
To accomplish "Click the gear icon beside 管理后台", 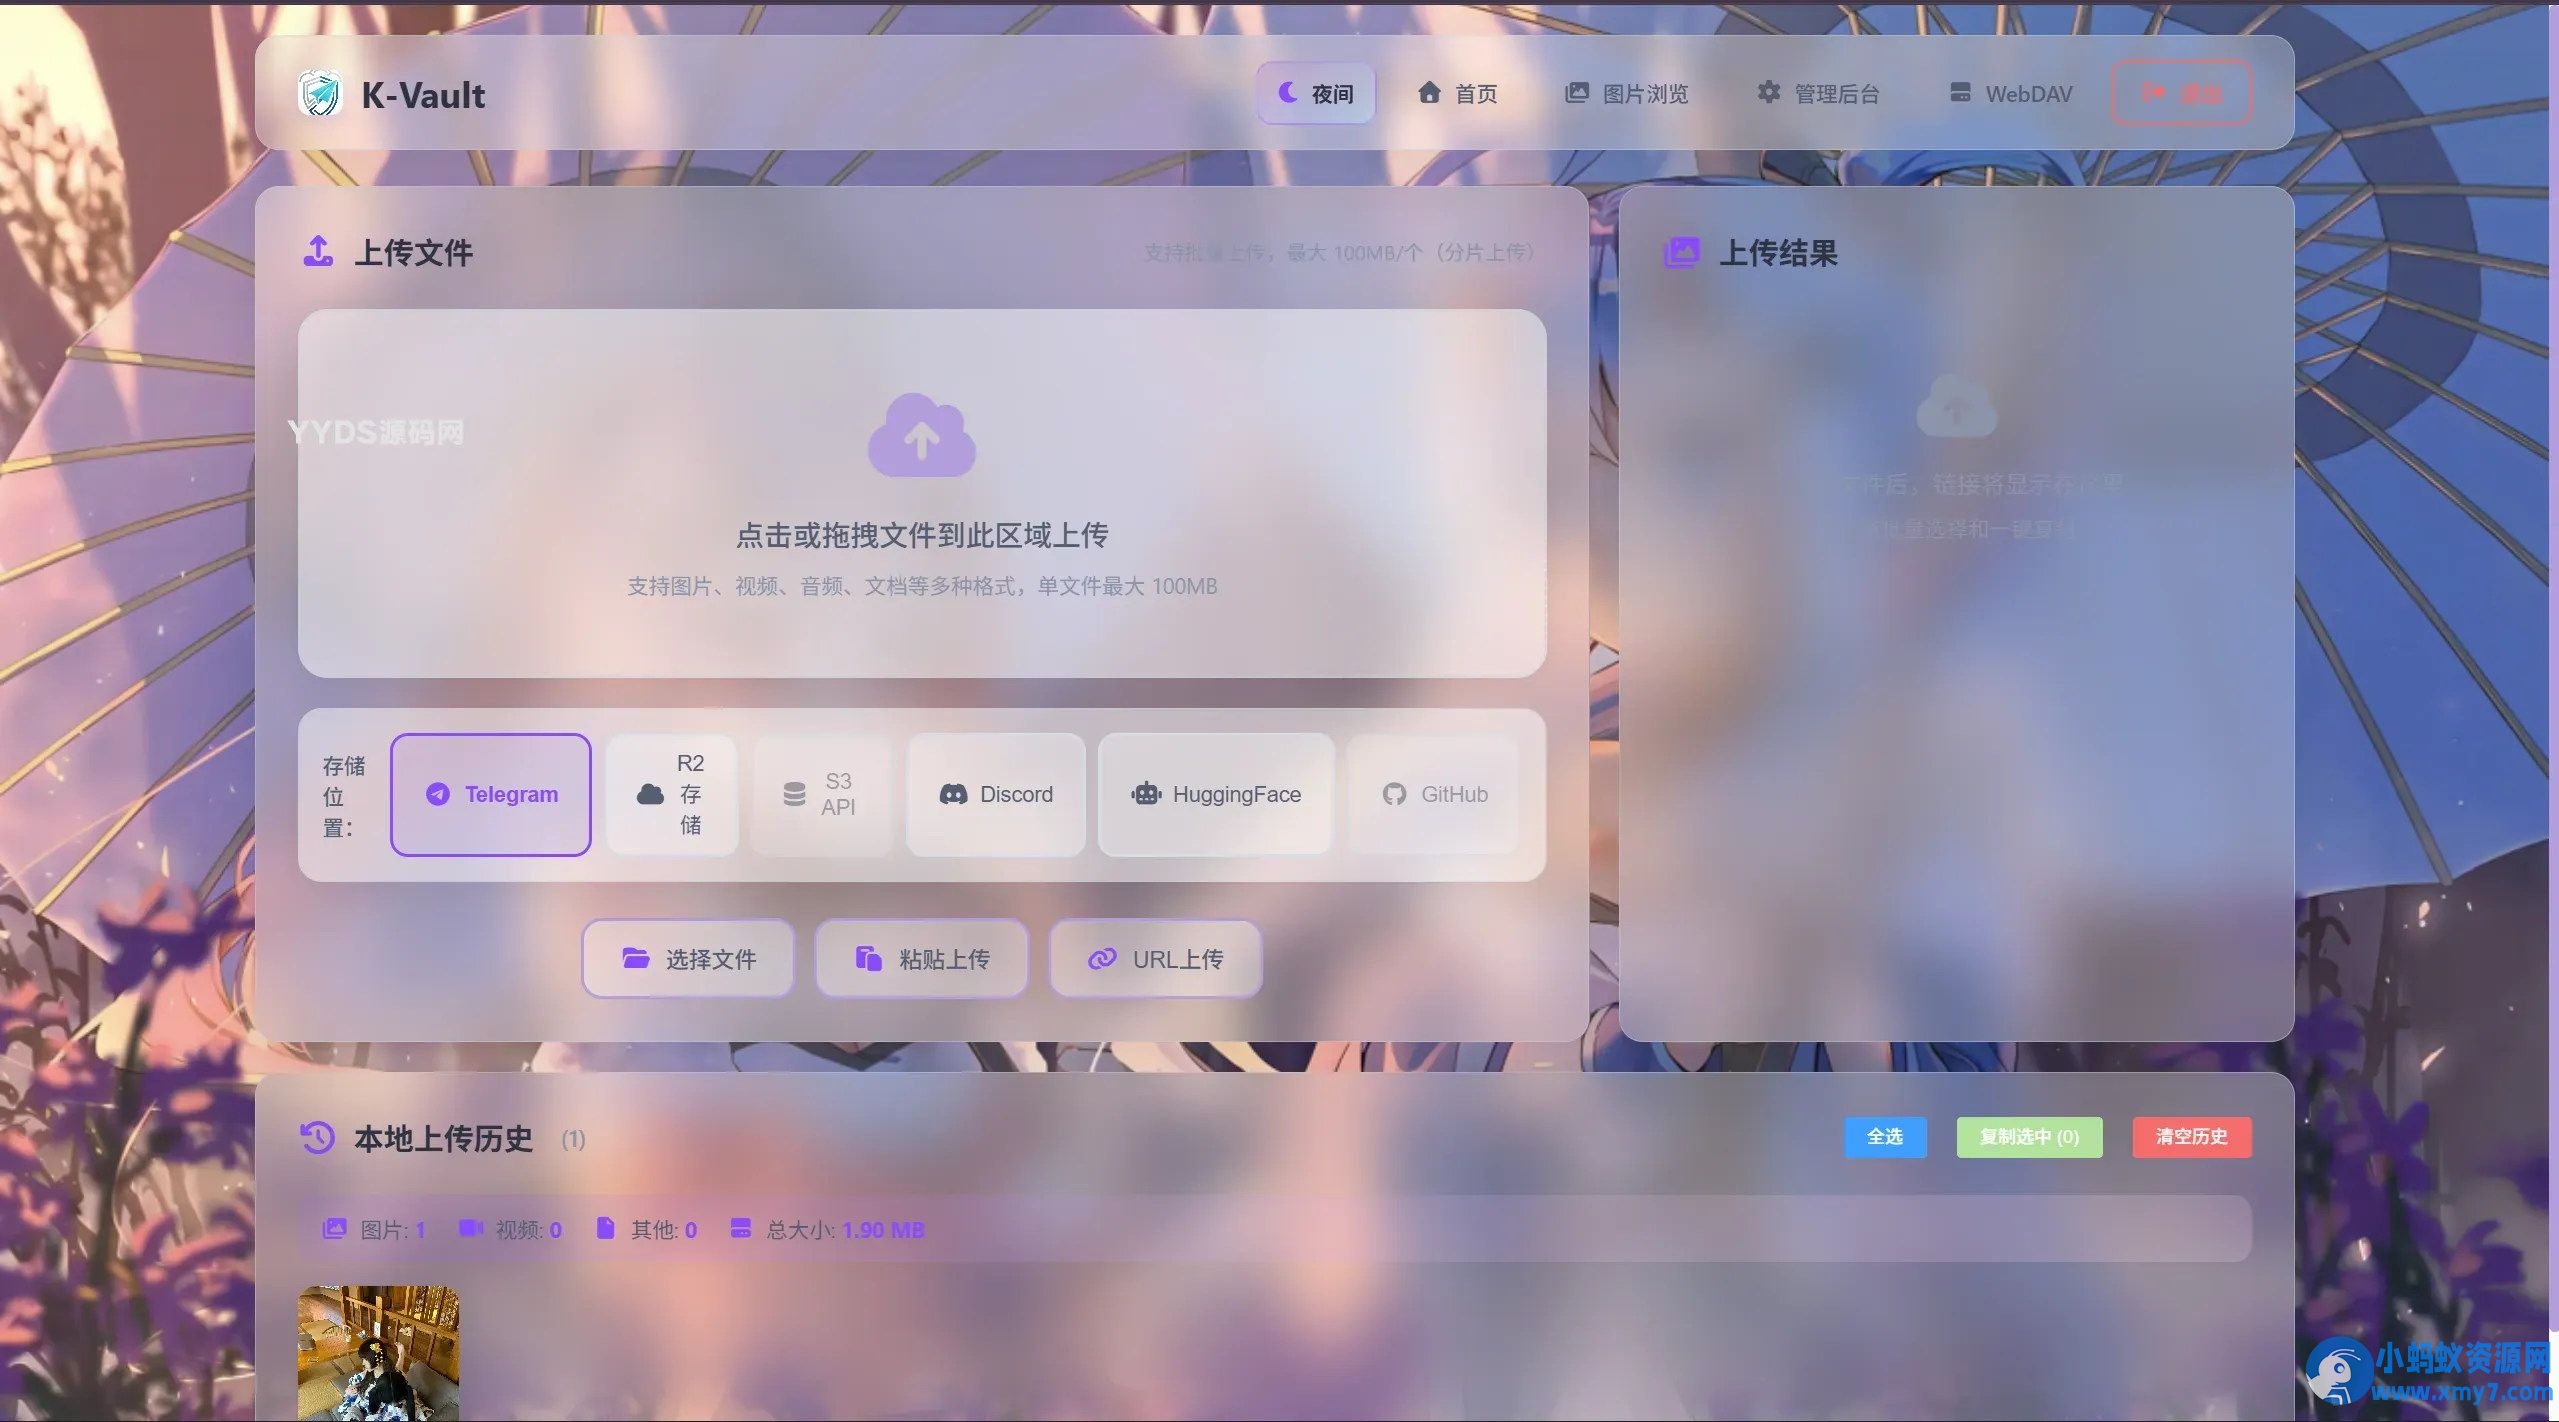I will coord(1768,93).
